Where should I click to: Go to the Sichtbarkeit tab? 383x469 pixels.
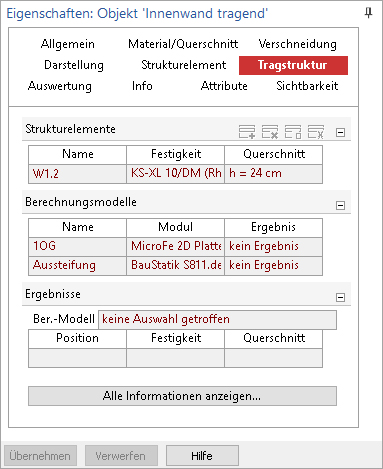tap(307, 86)
